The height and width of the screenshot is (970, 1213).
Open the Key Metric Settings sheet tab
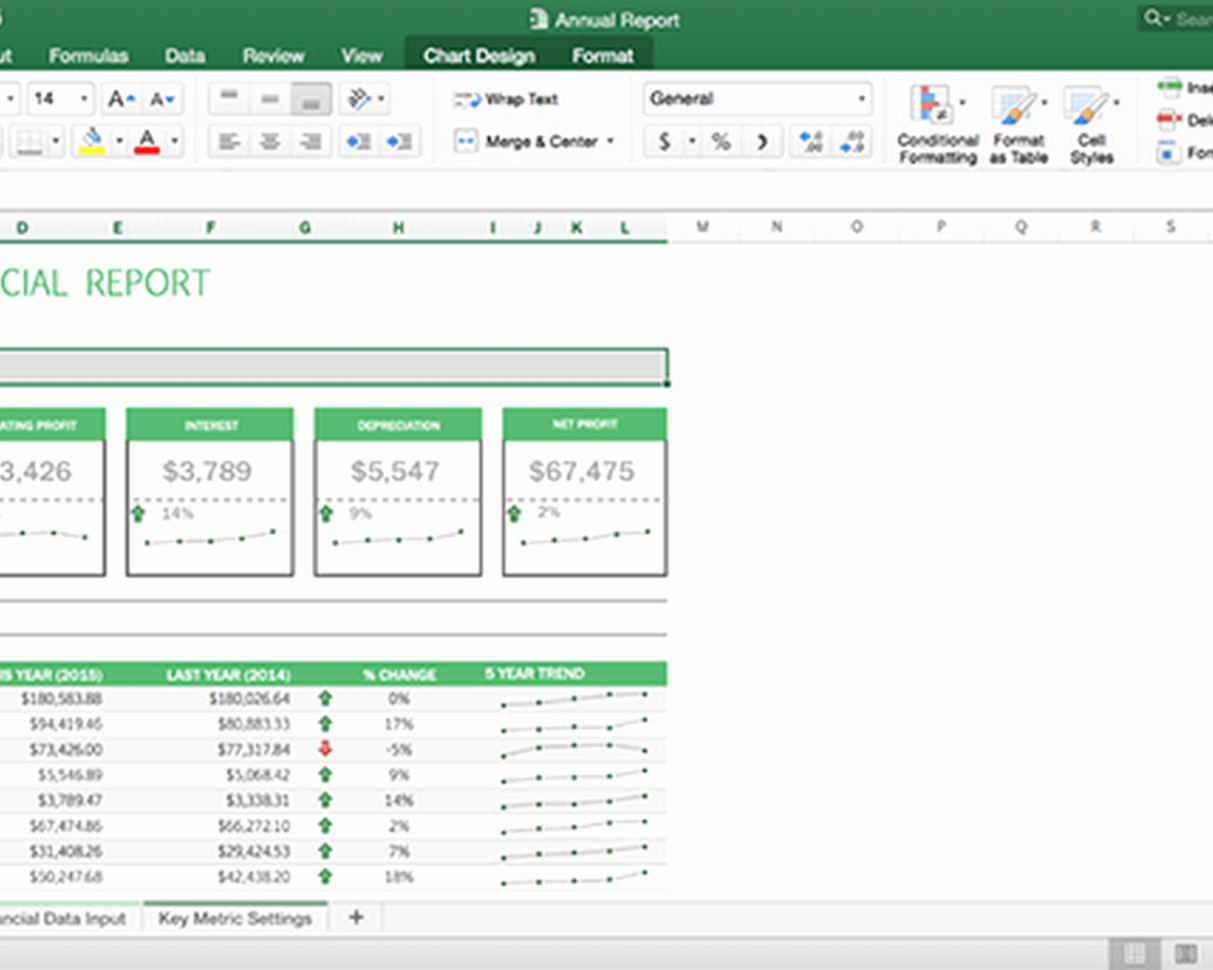pos(235,916)
